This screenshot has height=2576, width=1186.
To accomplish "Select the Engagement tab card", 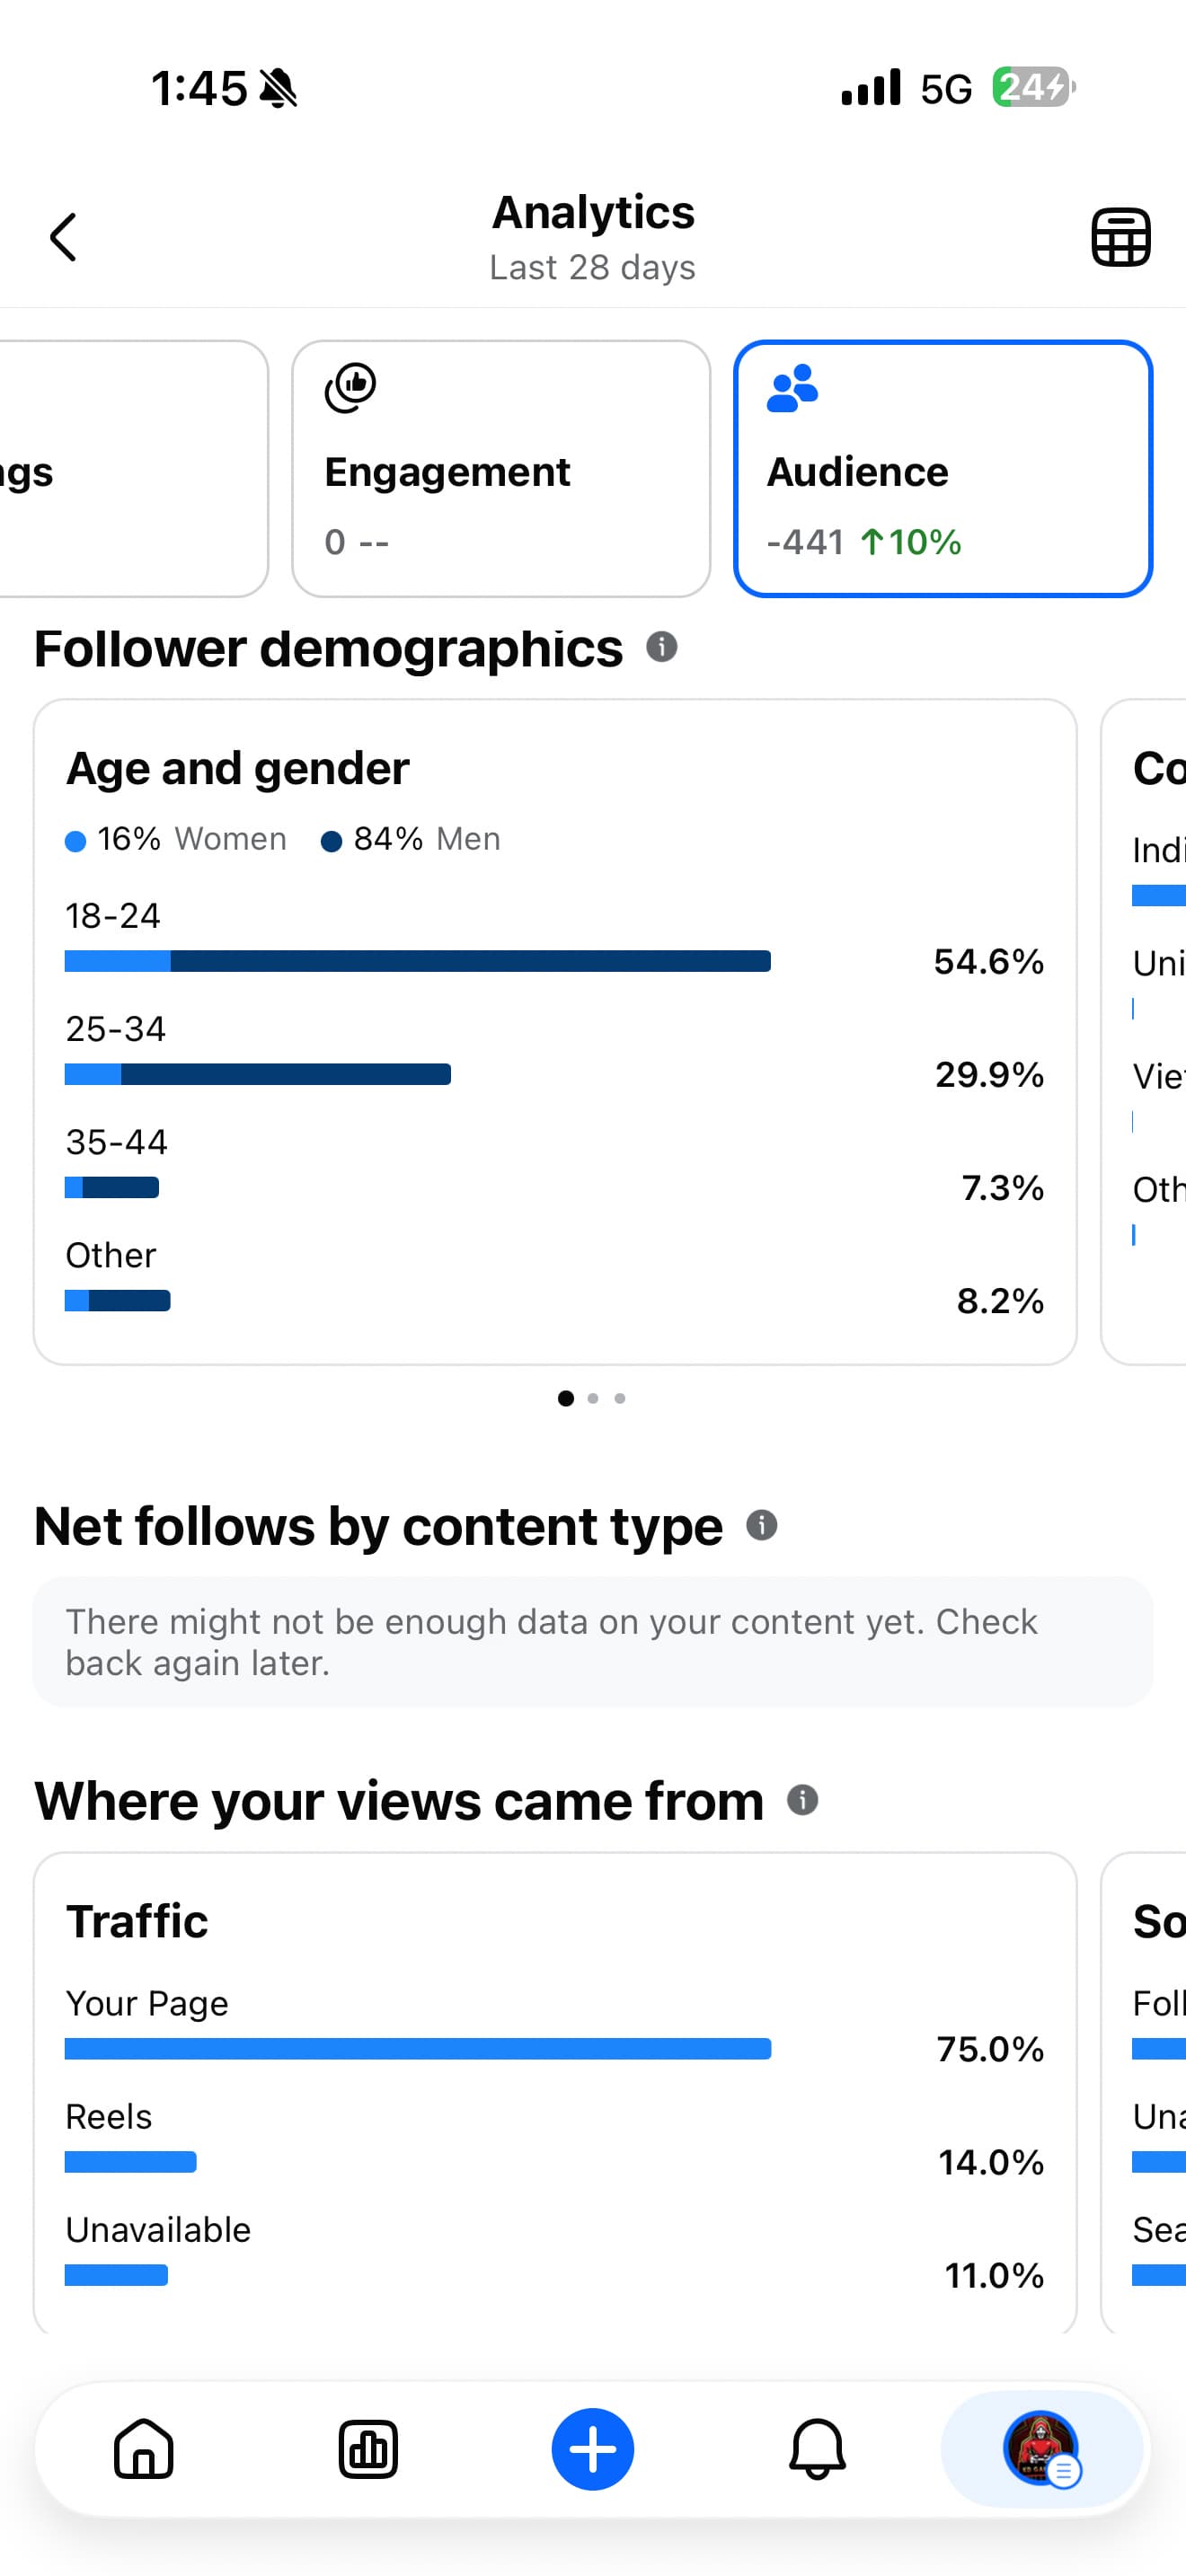I will click(x=501, y=469).
